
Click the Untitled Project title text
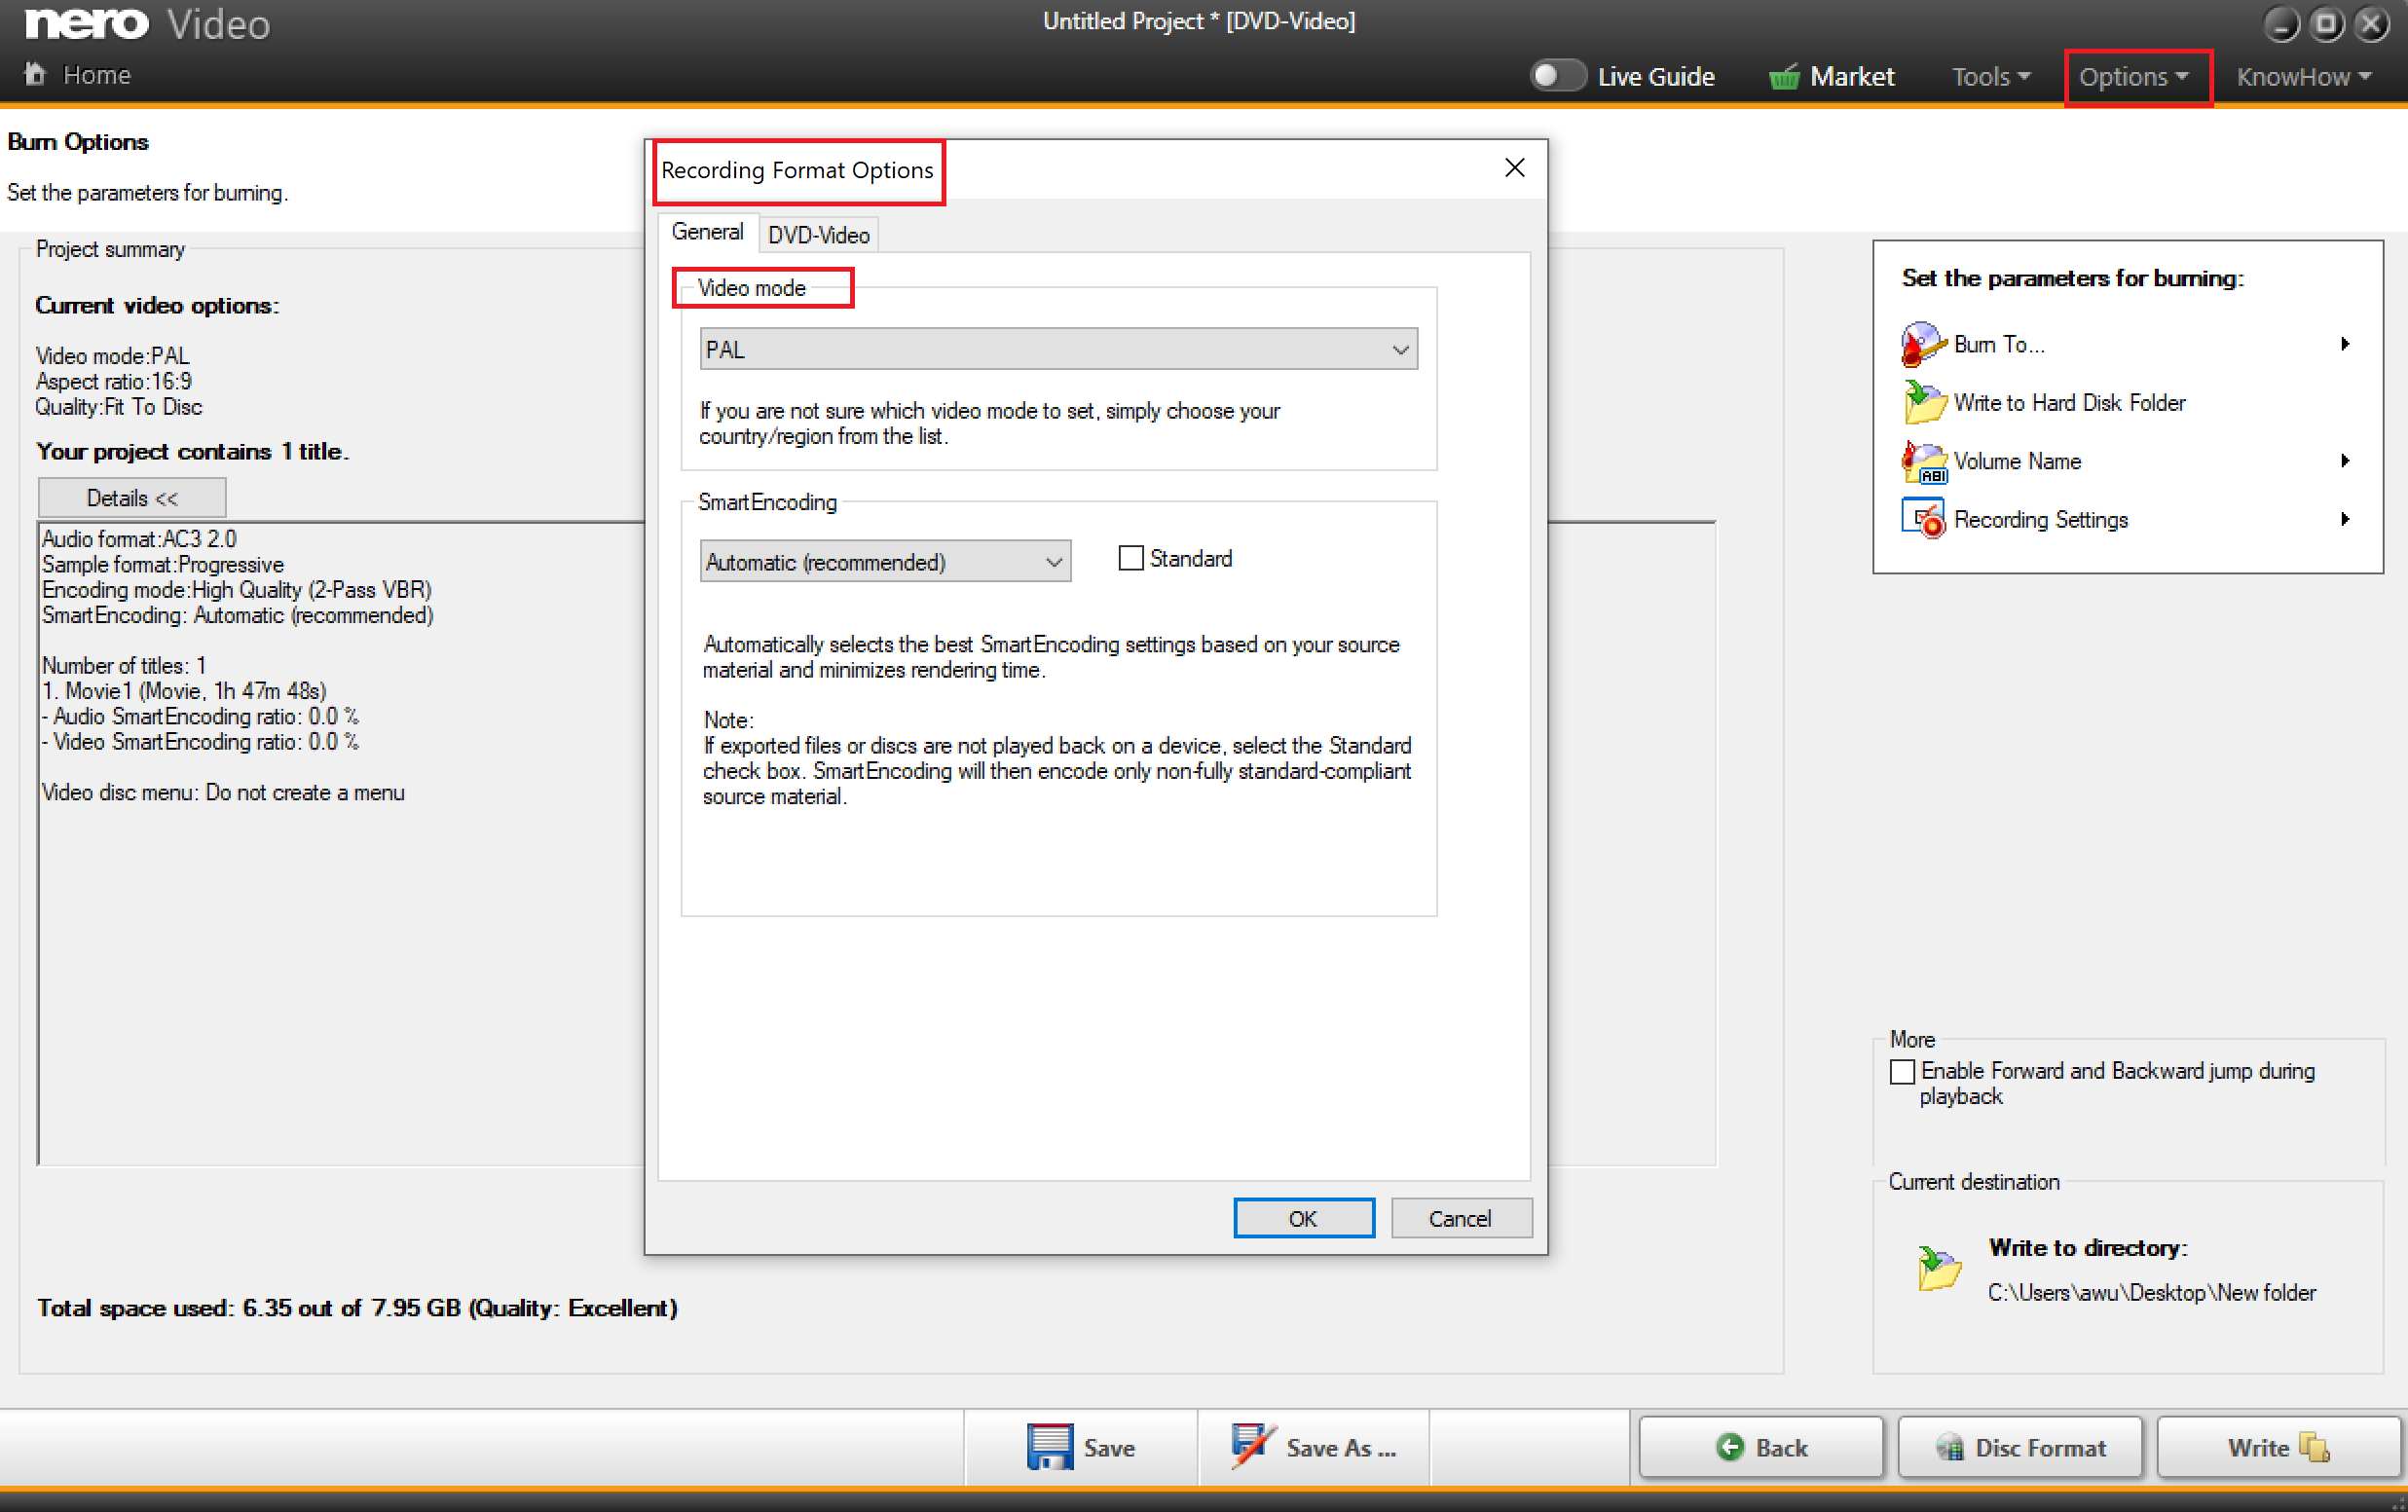pyautogui.click(x=1199, y=21)
